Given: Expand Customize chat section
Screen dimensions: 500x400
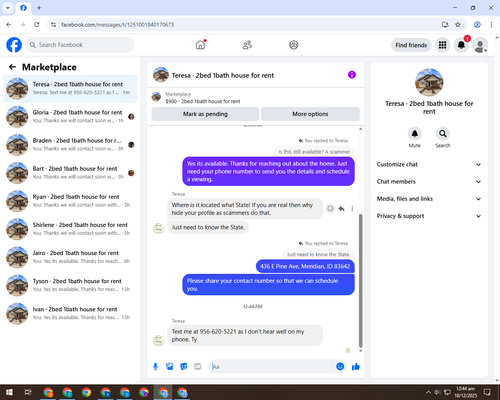Looking at the screenshot, I should click(x=429, y=164).
